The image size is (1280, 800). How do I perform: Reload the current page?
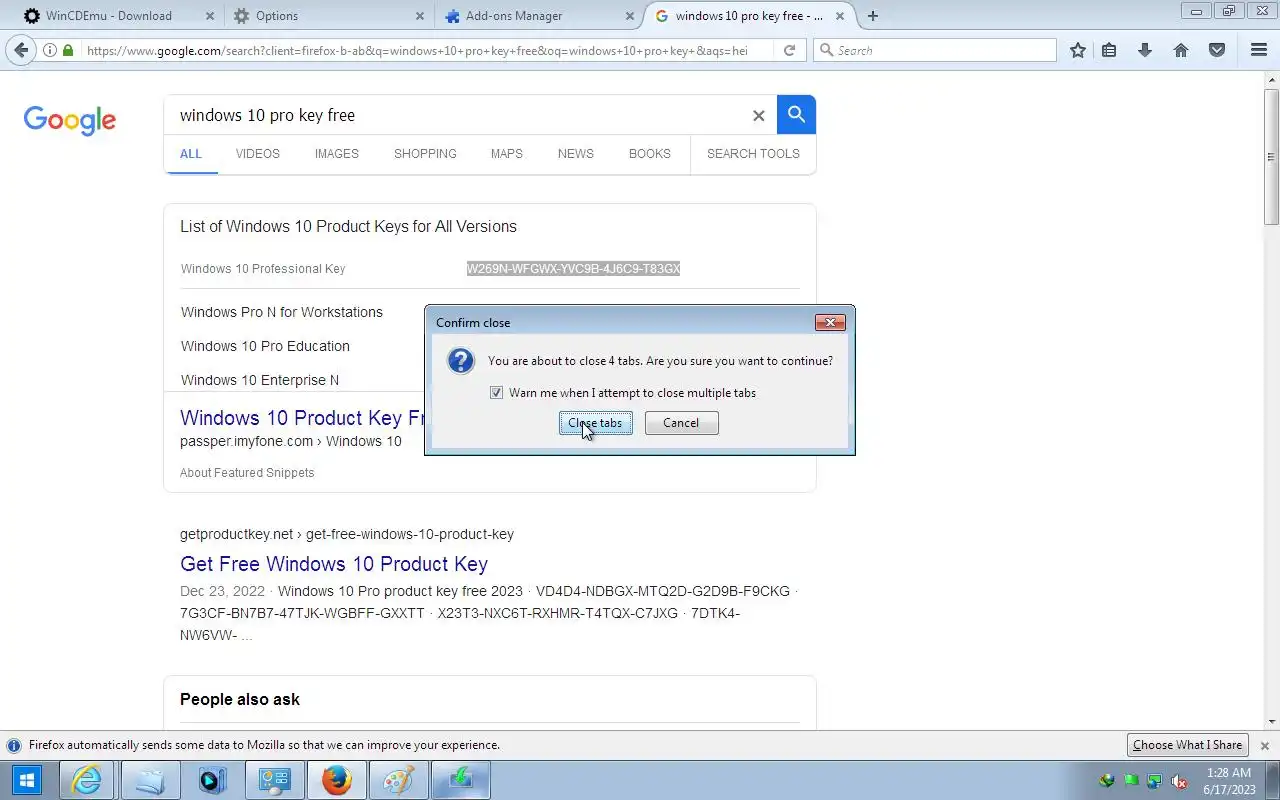789,50
